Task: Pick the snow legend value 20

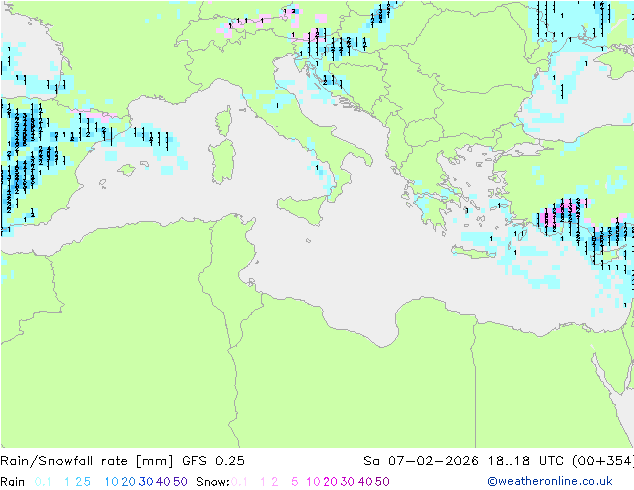Action: point(330,482)
